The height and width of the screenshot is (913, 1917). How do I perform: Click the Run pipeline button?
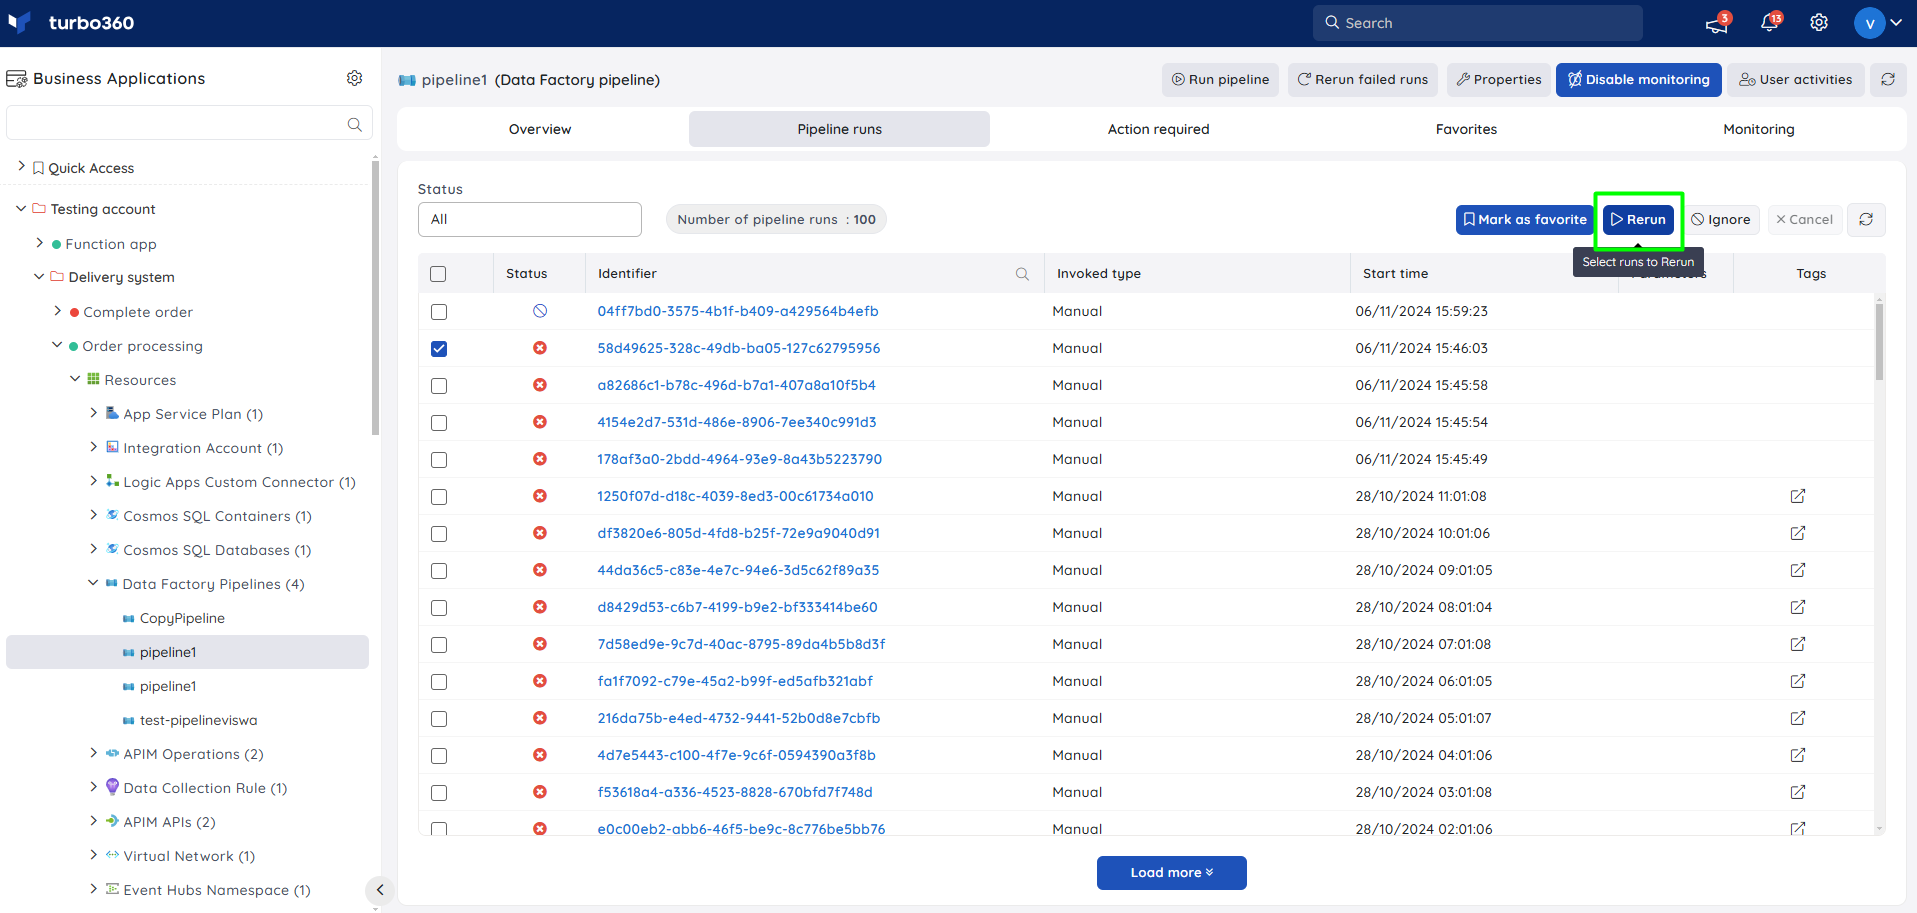pos(1220,80)
